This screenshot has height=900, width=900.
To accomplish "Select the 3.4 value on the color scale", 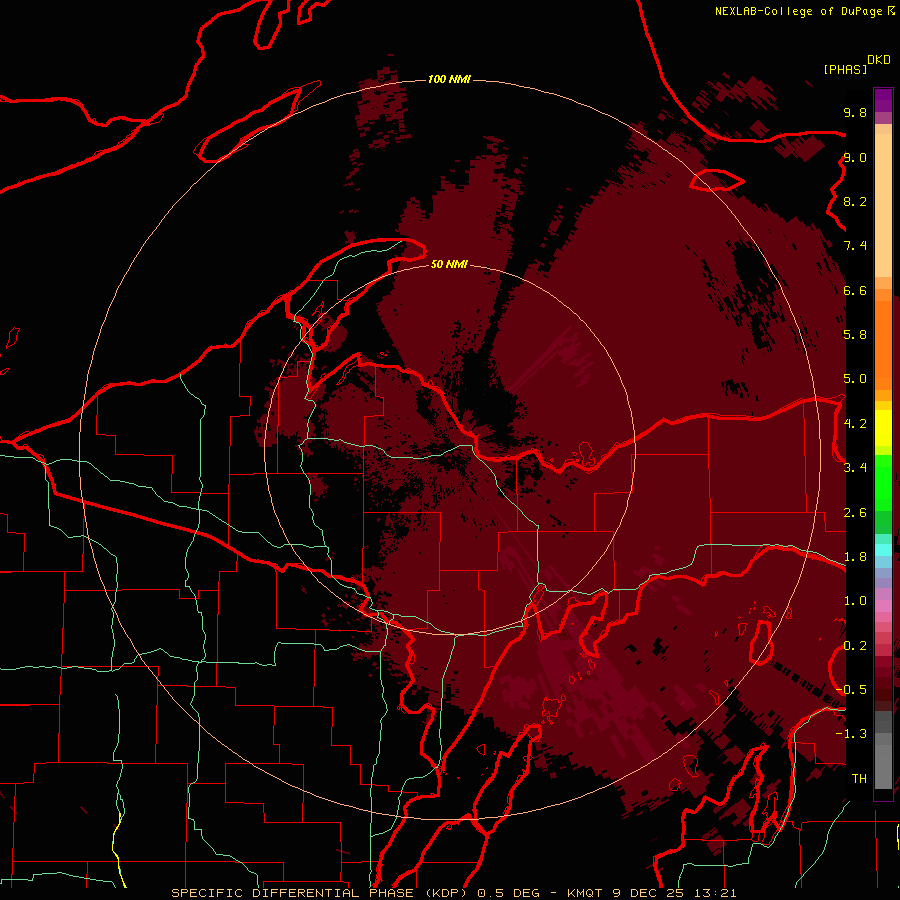I will coord(855,468).
